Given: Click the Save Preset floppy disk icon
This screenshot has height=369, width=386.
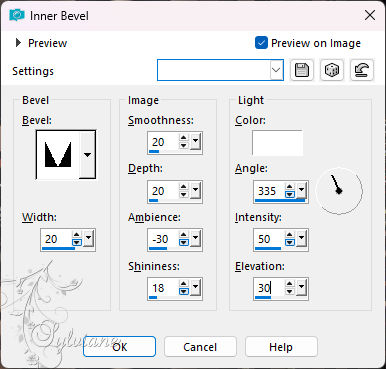Looking at the screenshot, I should pos(302,70).
